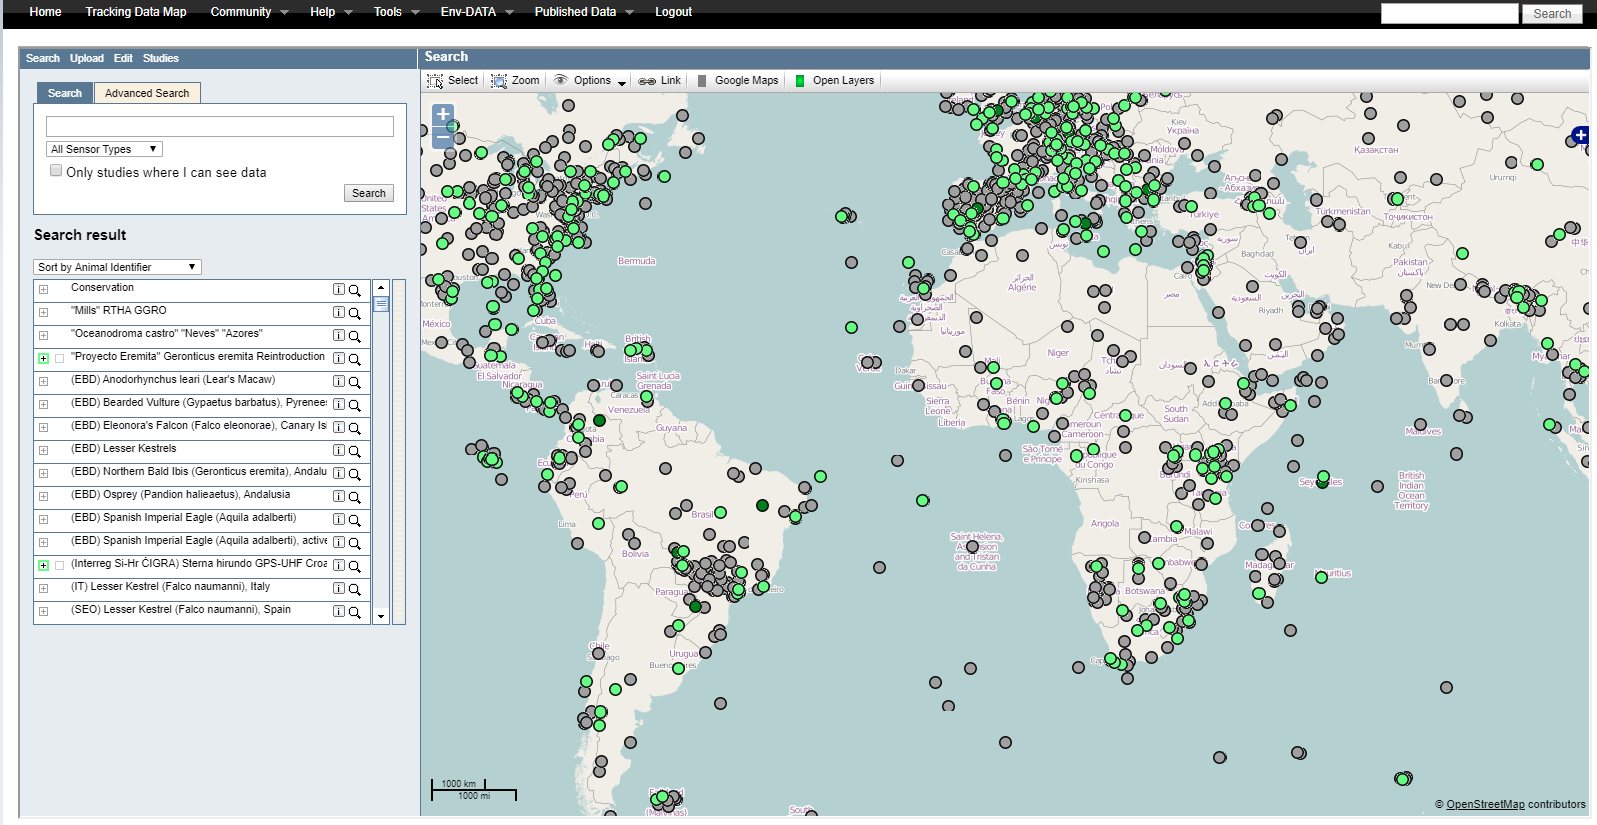1597x825 pixels.
Task: Activate the Select map tool
Action: [x=453, y=80]
